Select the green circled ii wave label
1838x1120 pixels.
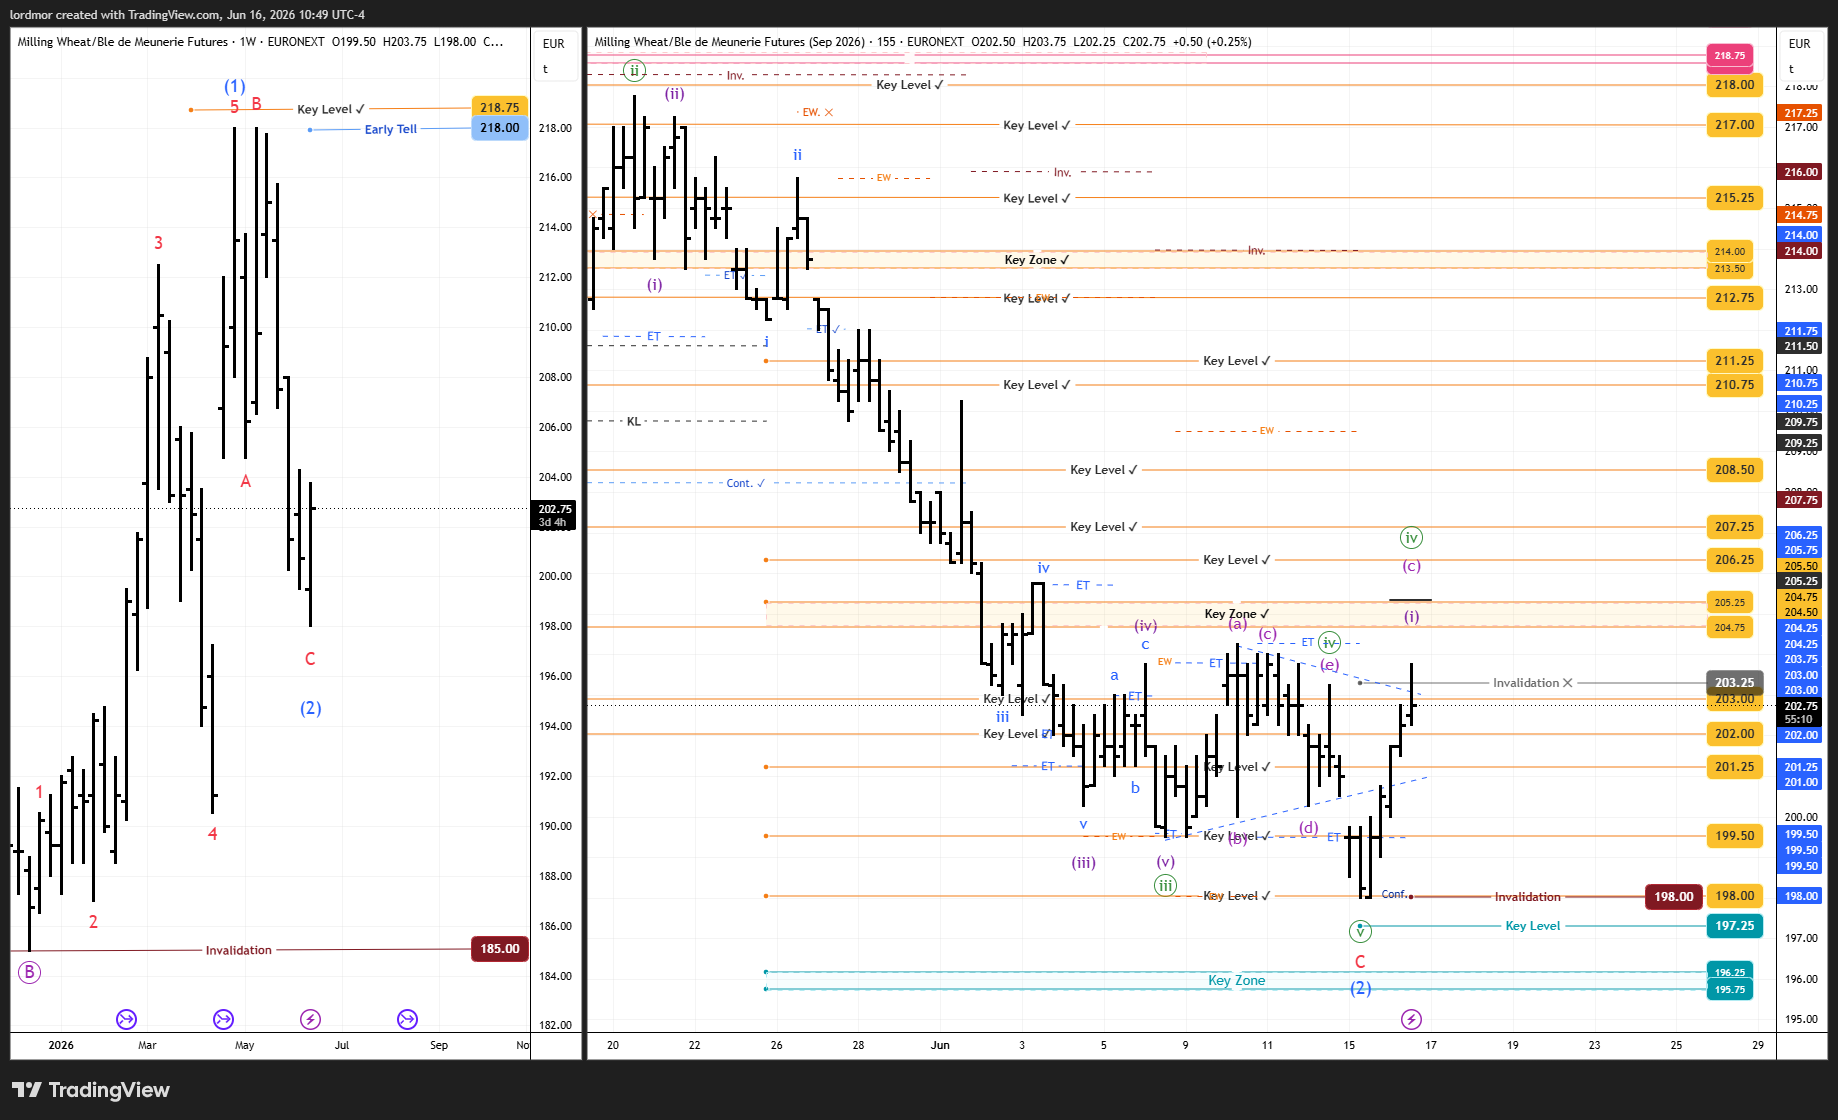[634, 70]
